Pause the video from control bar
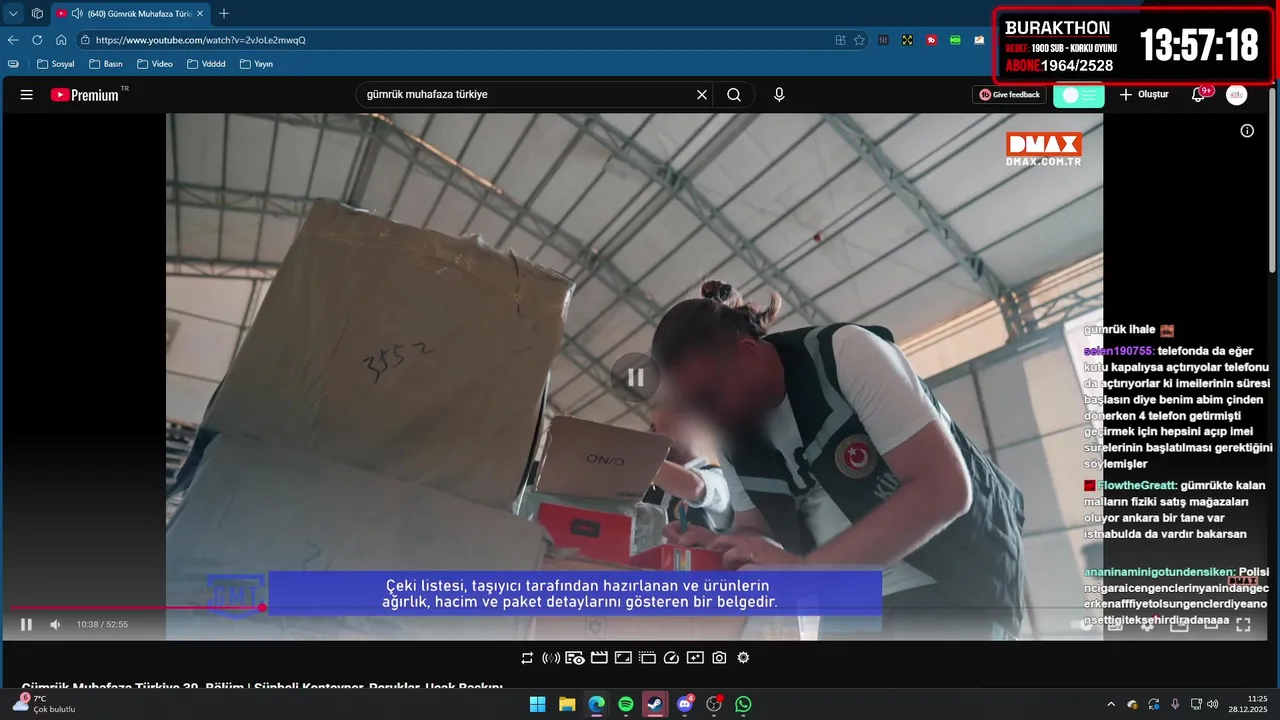The width and height of the screenshot is (1280, 720). [27, 625]
